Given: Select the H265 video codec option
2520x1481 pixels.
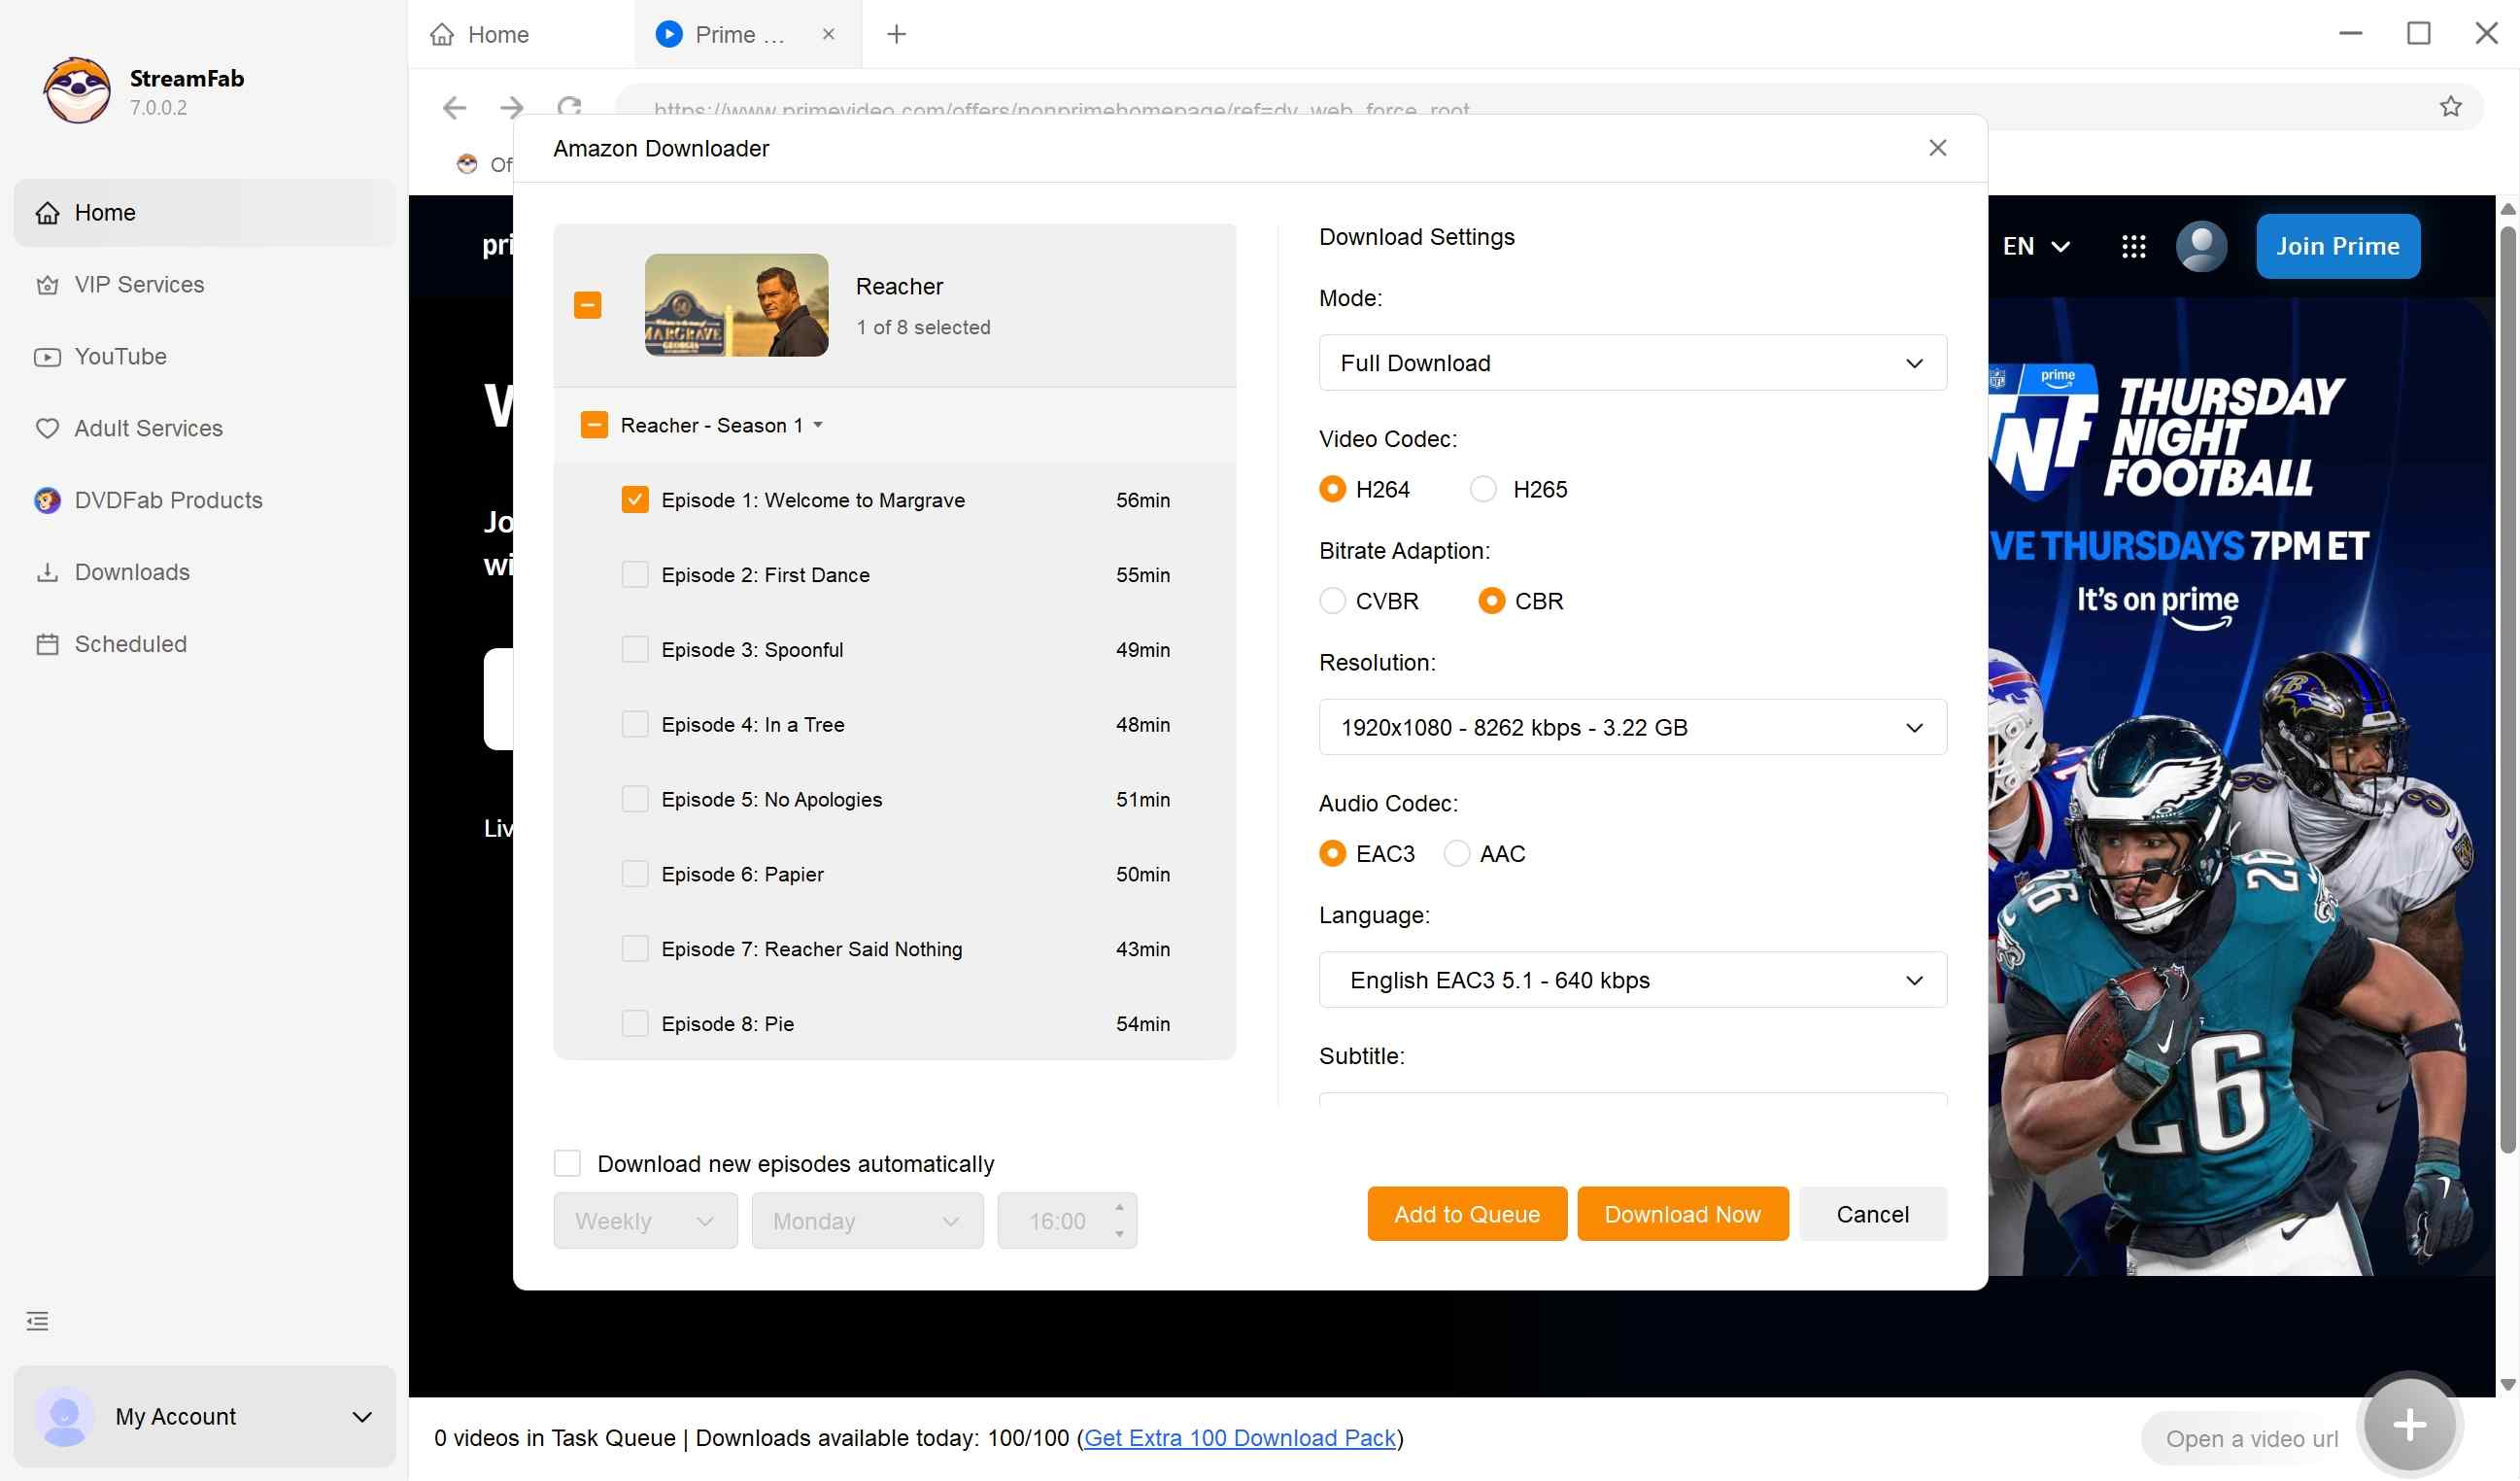Looking at the screenshot, I should pos(1483,489).
